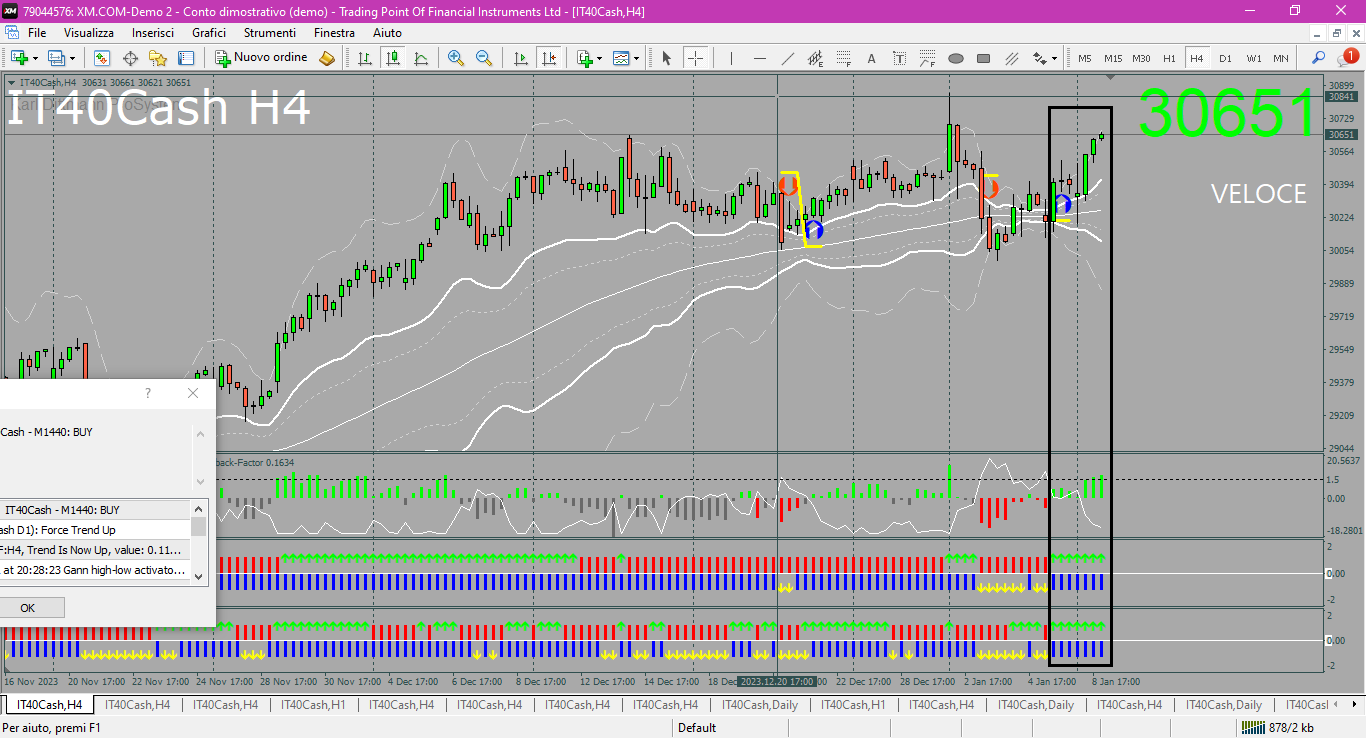Viewport: 1366px width, 738px height.
Task: Select the arrow cursor tool
Action: click(667, 58)
